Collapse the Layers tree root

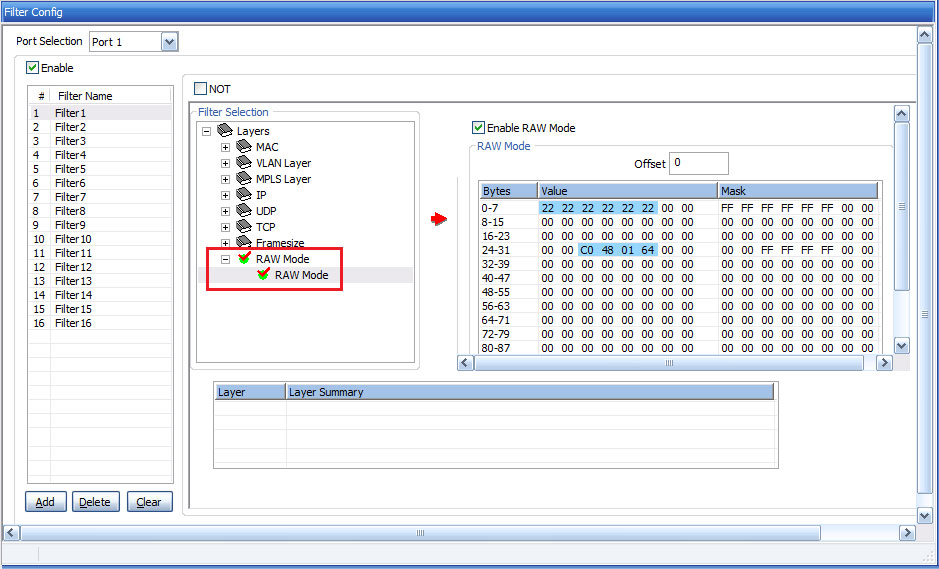[x=207, y=131]
